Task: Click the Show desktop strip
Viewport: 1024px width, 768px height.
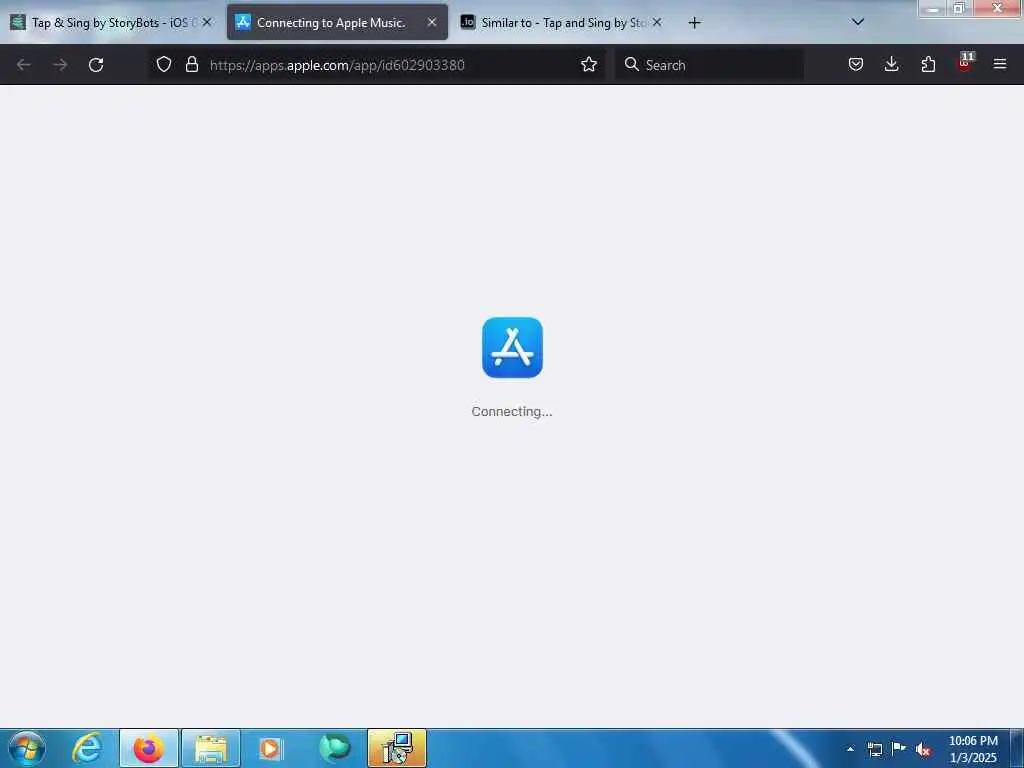Action: (x=1017, y=748)
